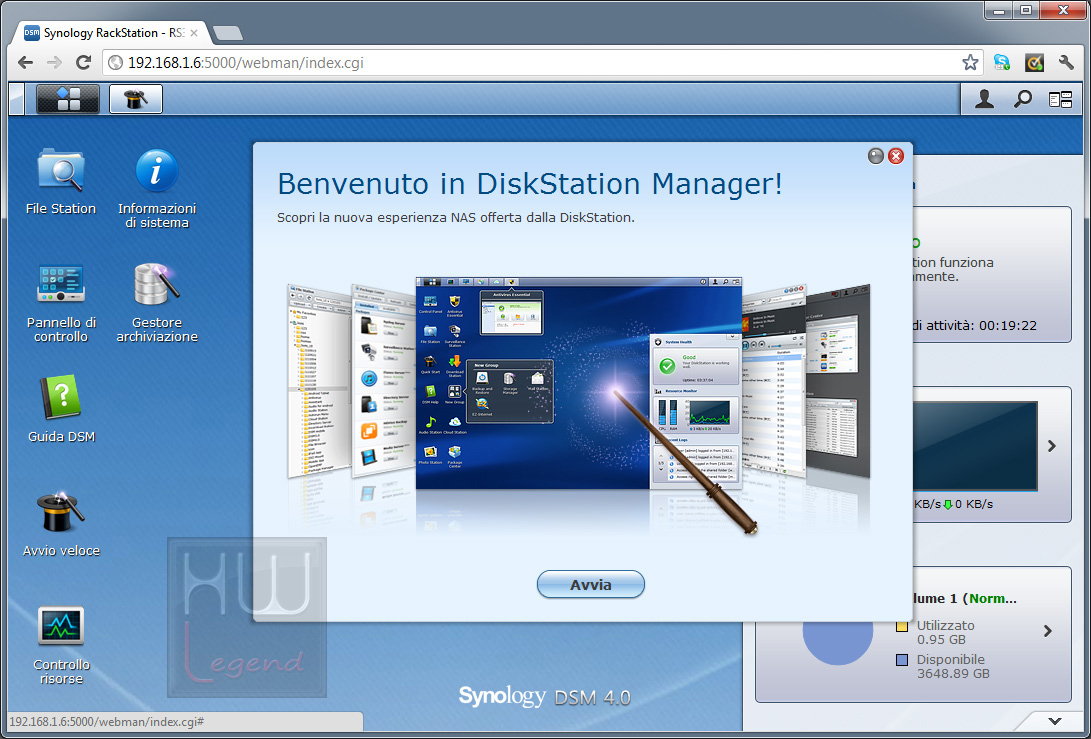Click the Skype extension icon
This screenshot has width=1091, height=739.
pyautogui.click(x=1002, y=63)
